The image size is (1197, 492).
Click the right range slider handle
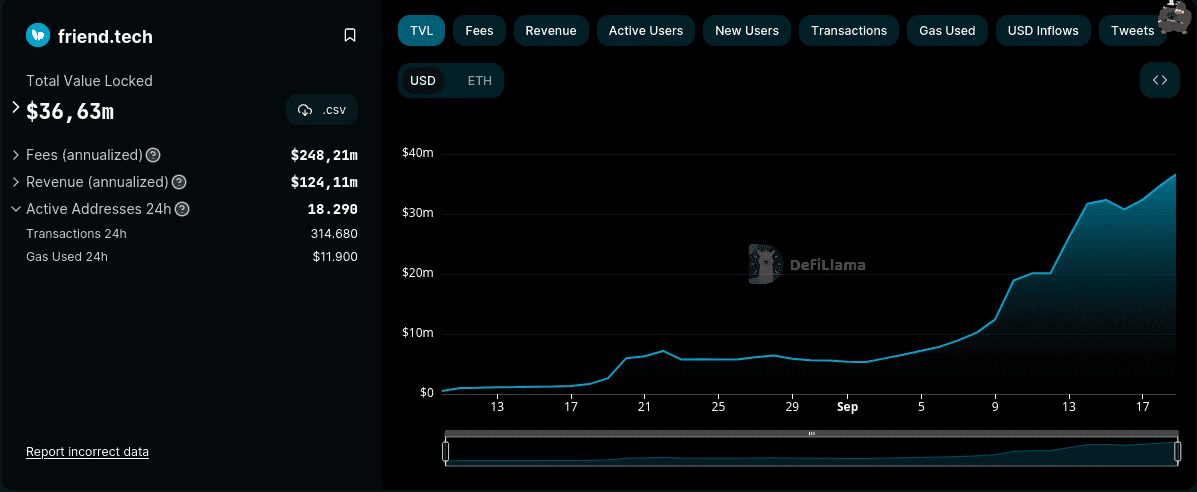[1178, 452]
